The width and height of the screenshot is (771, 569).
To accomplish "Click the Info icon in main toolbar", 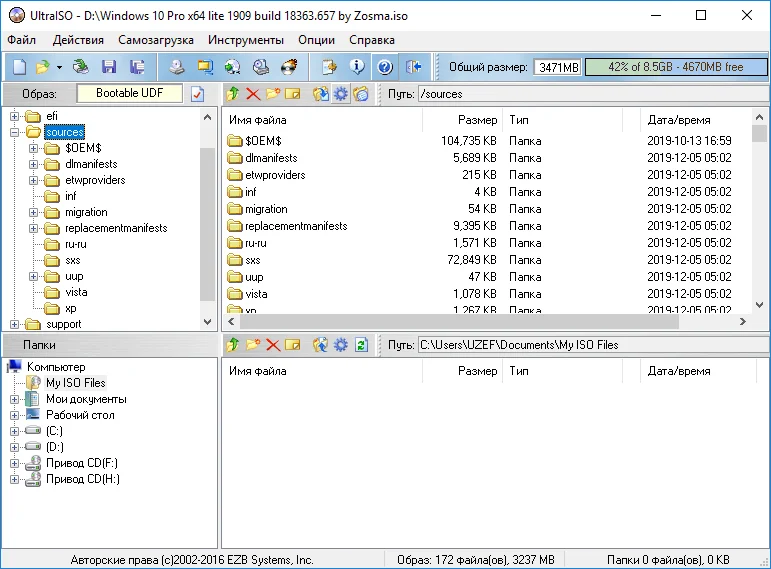I will [x=356, y=67].
